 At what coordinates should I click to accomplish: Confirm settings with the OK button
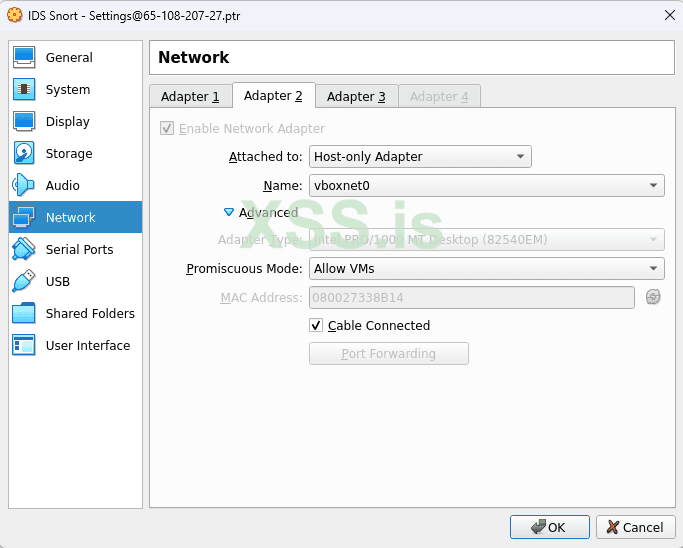[x=550, y=527]
